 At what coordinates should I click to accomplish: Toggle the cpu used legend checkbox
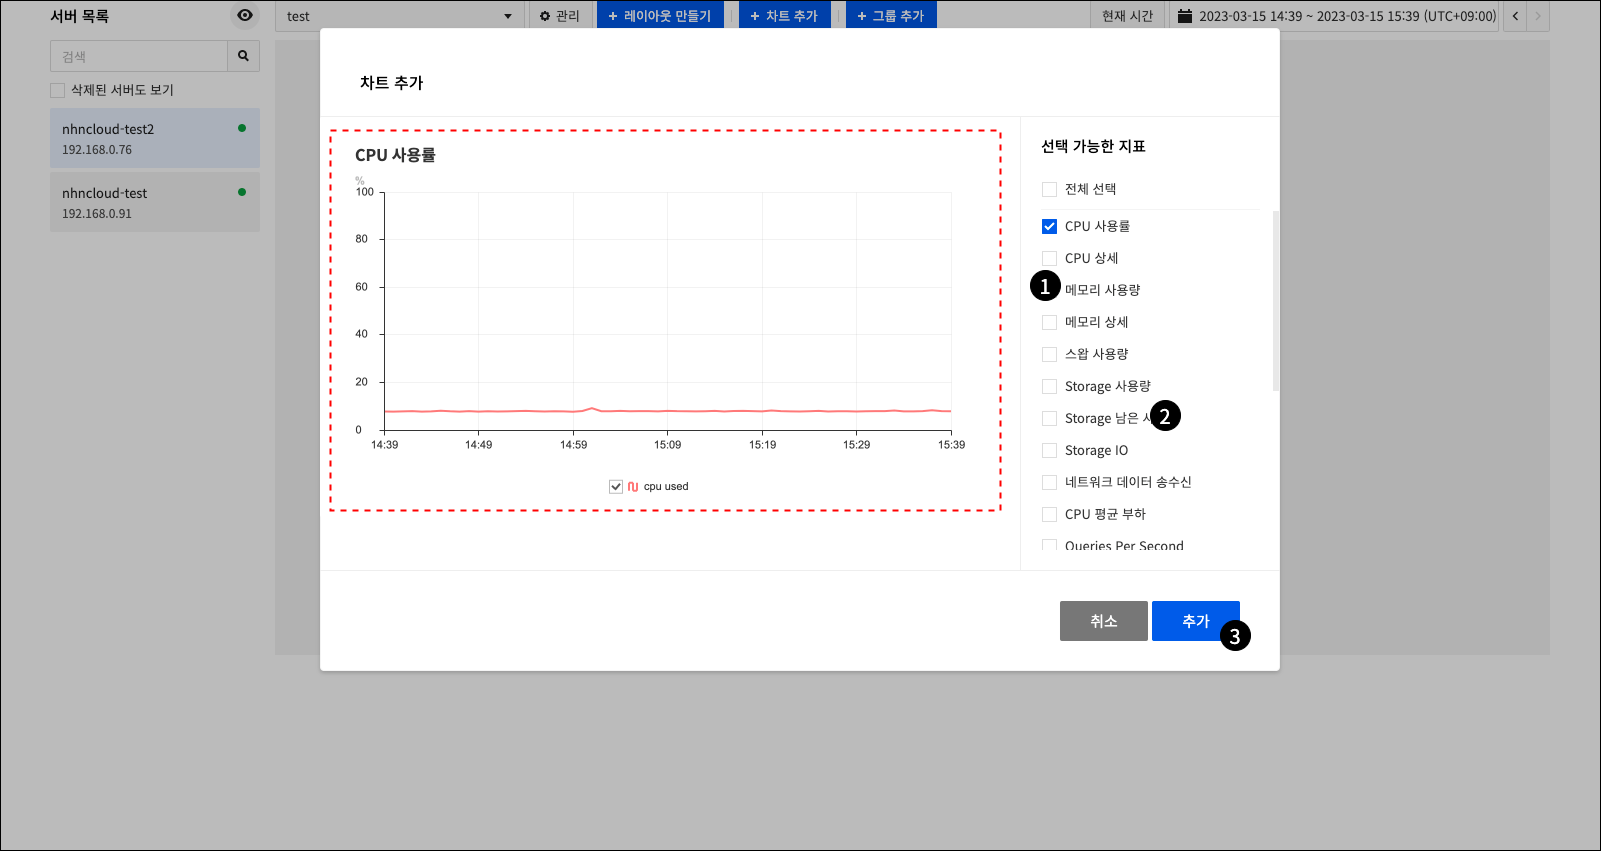[x=616, y=487]
